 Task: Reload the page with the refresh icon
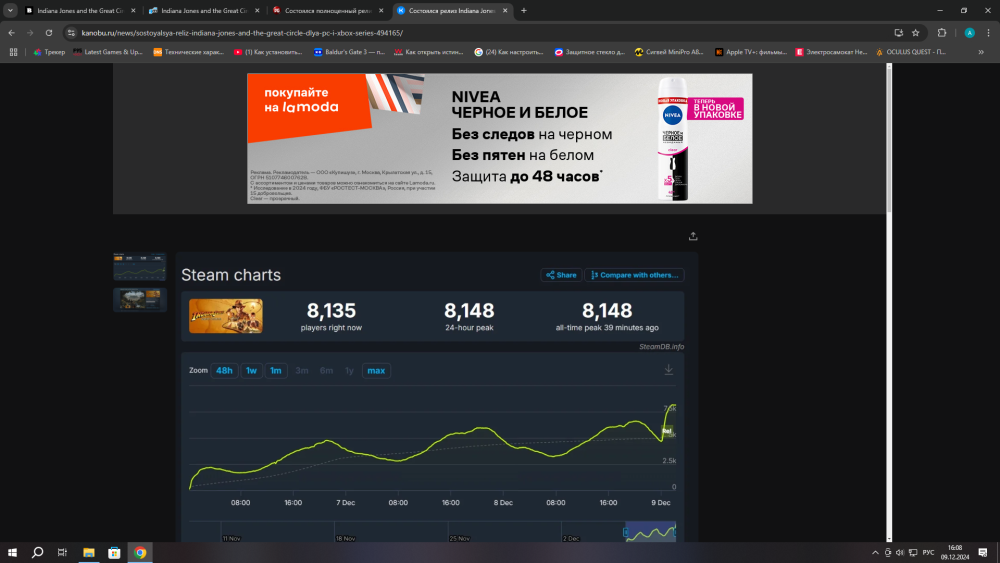point(48,32)
